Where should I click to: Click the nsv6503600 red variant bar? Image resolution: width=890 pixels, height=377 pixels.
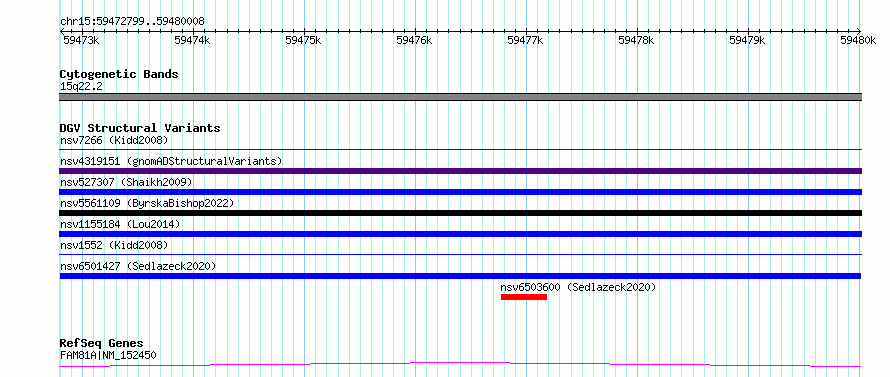pyautogui.click(x=523, y=297)
